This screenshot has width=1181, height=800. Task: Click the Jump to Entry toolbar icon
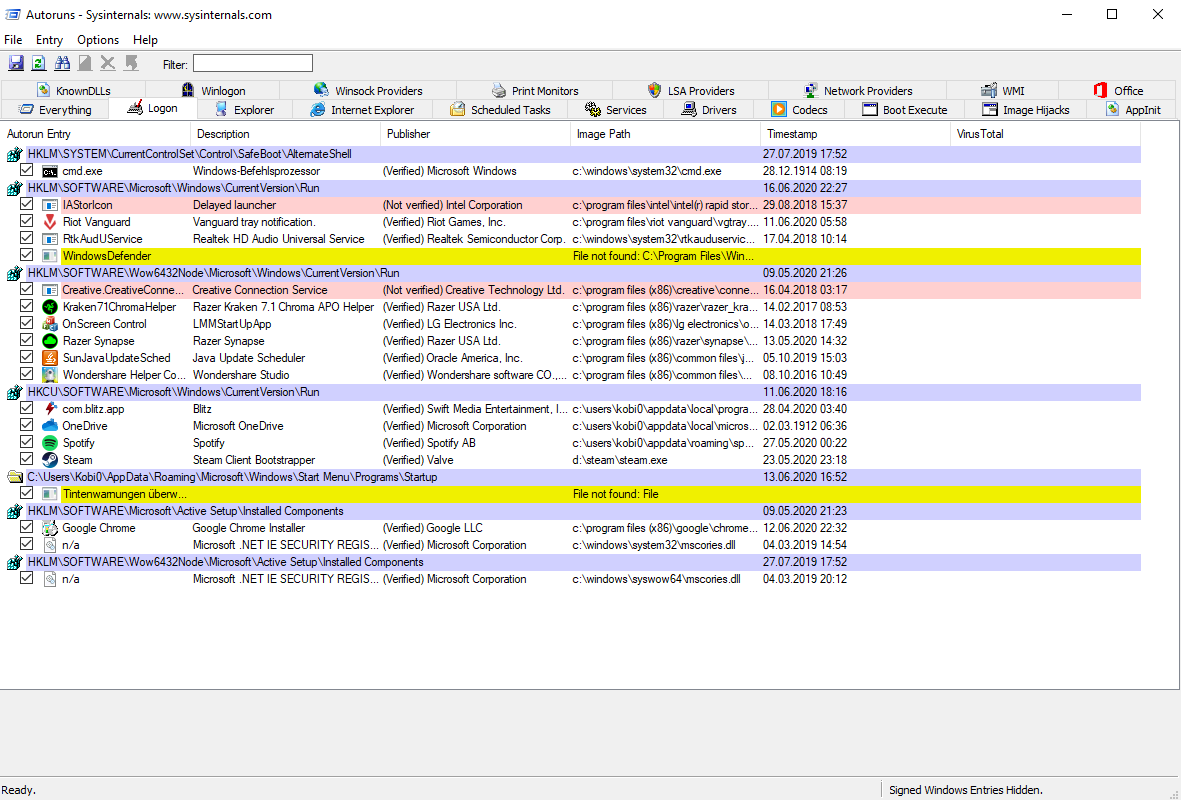[132, 63]
